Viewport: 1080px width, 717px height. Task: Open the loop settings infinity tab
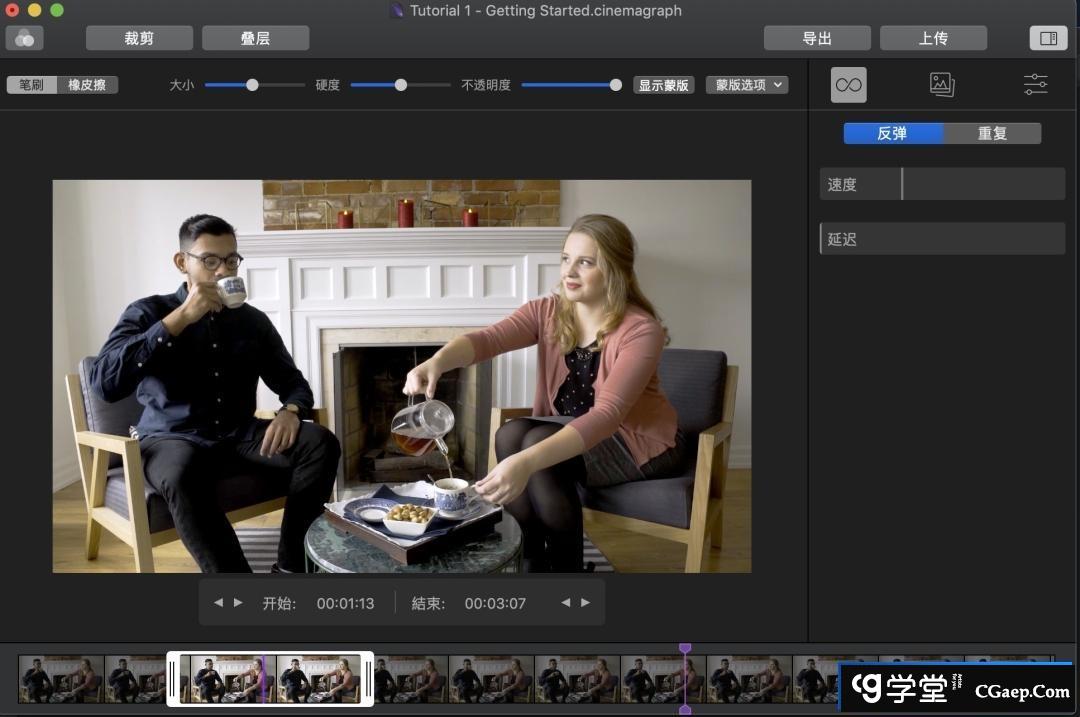click(x=848, y=85)
